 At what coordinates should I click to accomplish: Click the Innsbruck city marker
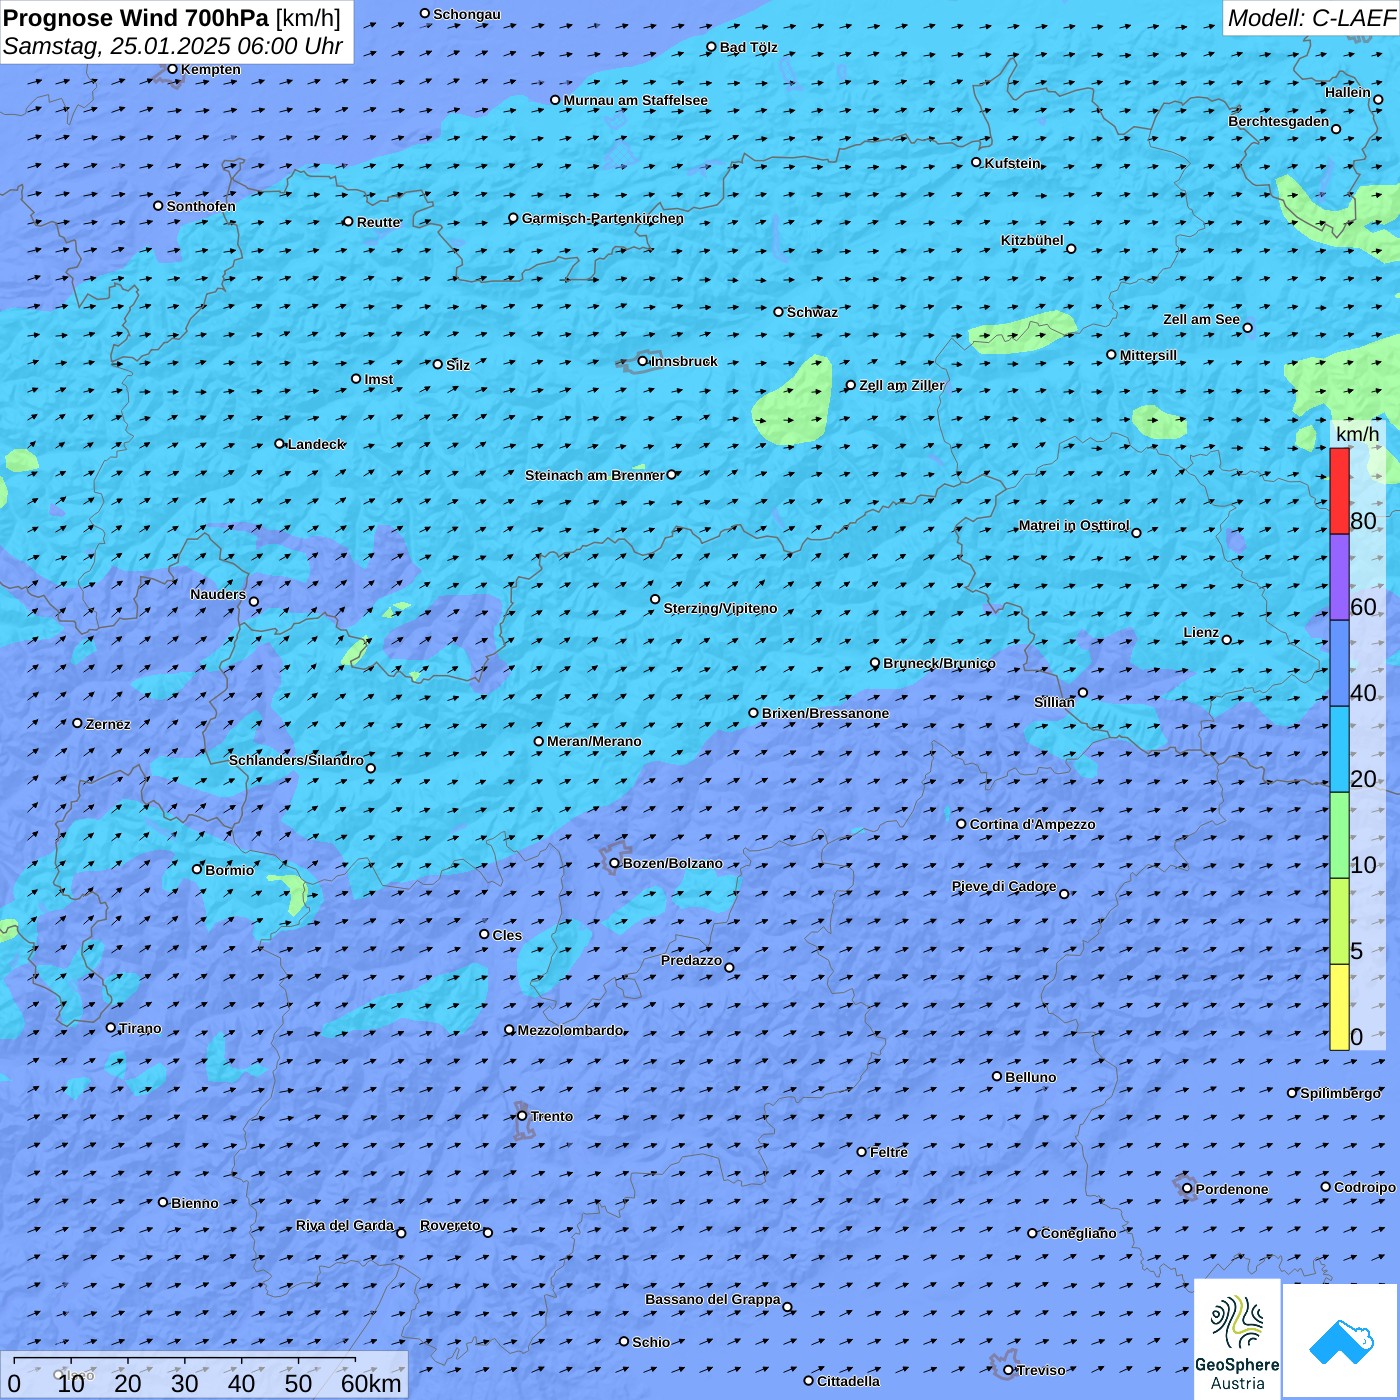tap(643, 361)
